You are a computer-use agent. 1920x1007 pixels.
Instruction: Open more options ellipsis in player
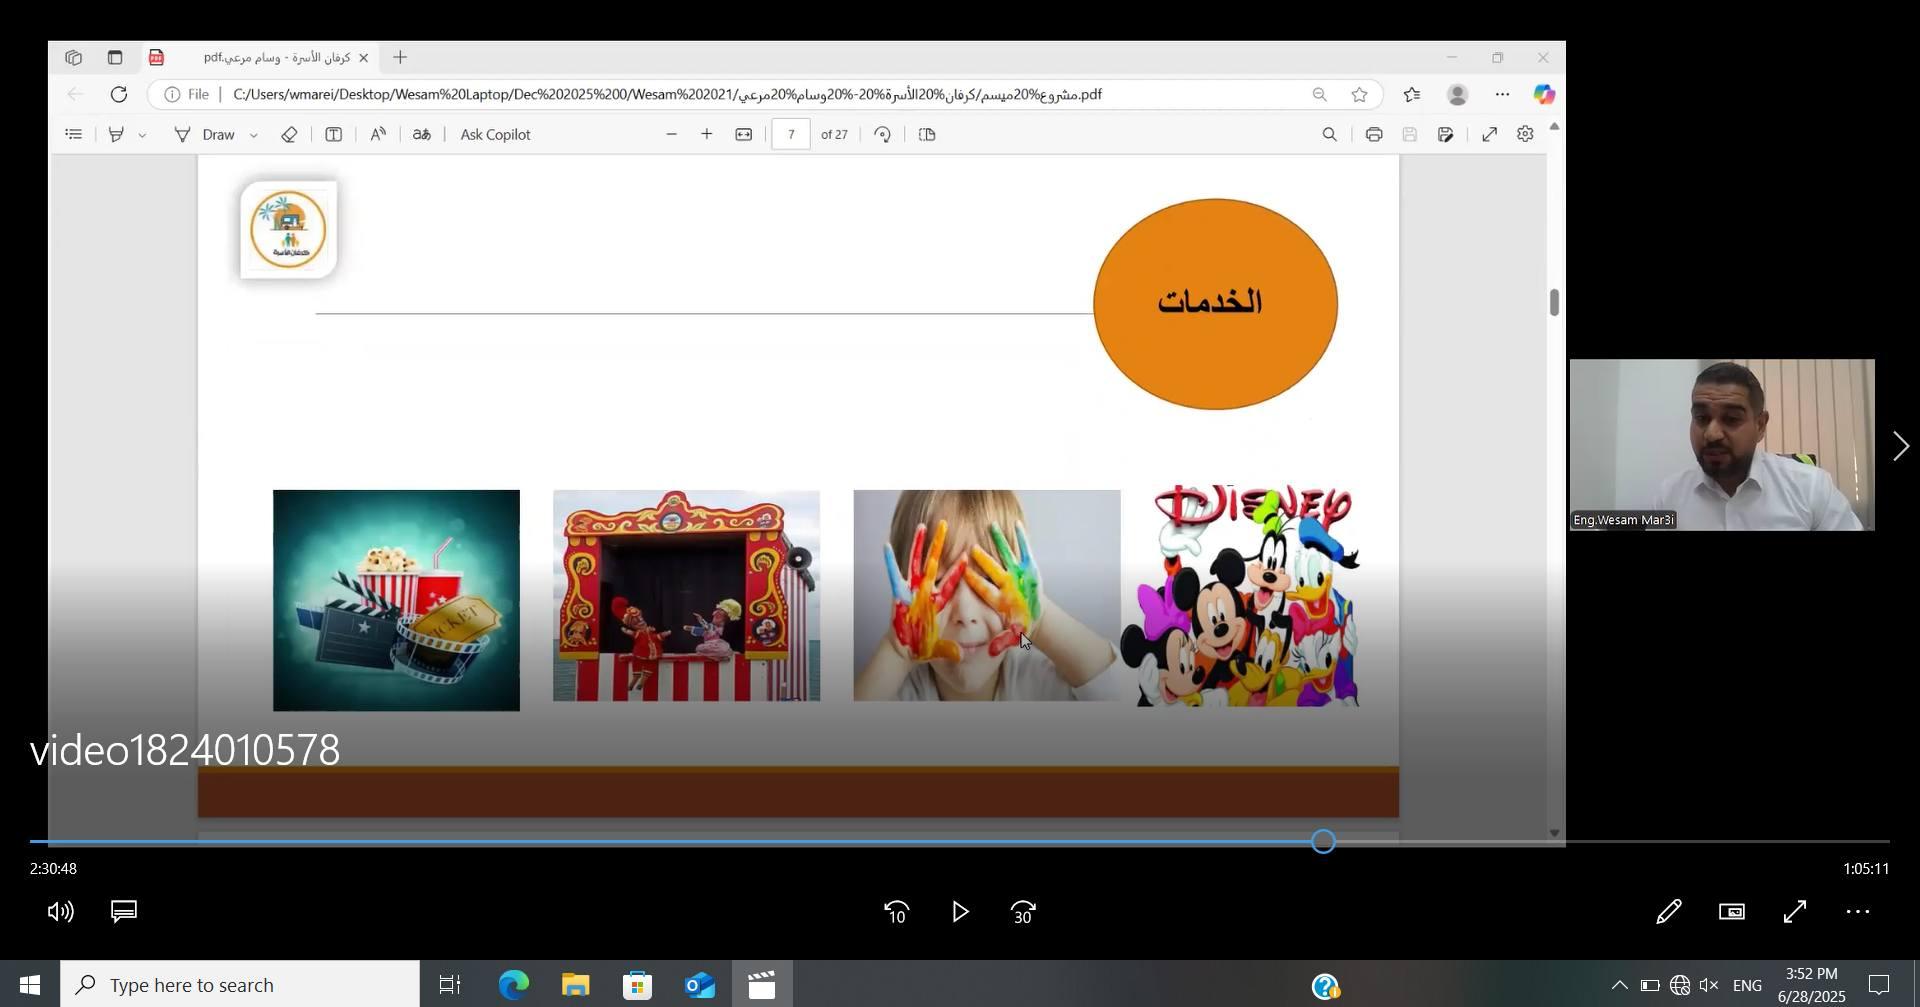[1858, 912]
